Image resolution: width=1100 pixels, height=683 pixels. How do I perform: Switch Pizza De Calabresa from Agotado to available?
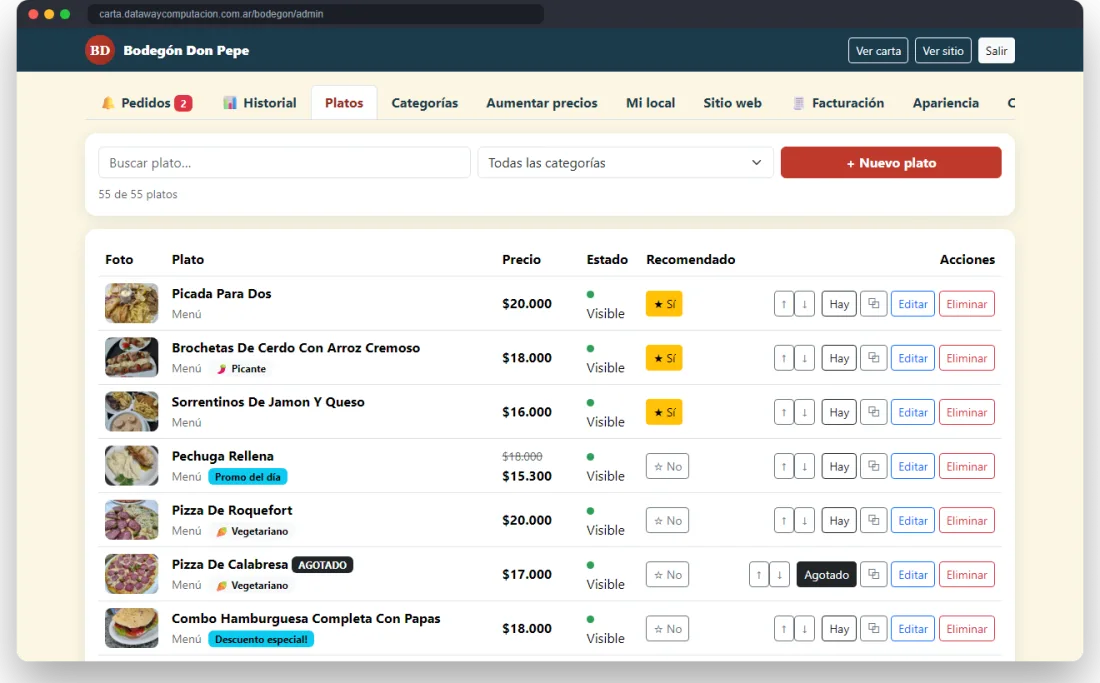826,575
